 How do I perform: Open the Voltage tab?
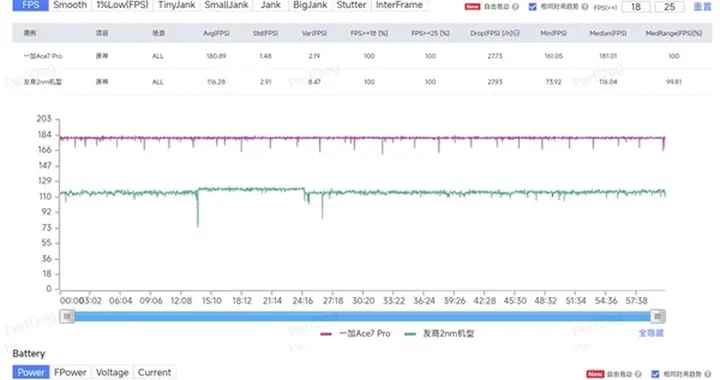tap(112, 372)
